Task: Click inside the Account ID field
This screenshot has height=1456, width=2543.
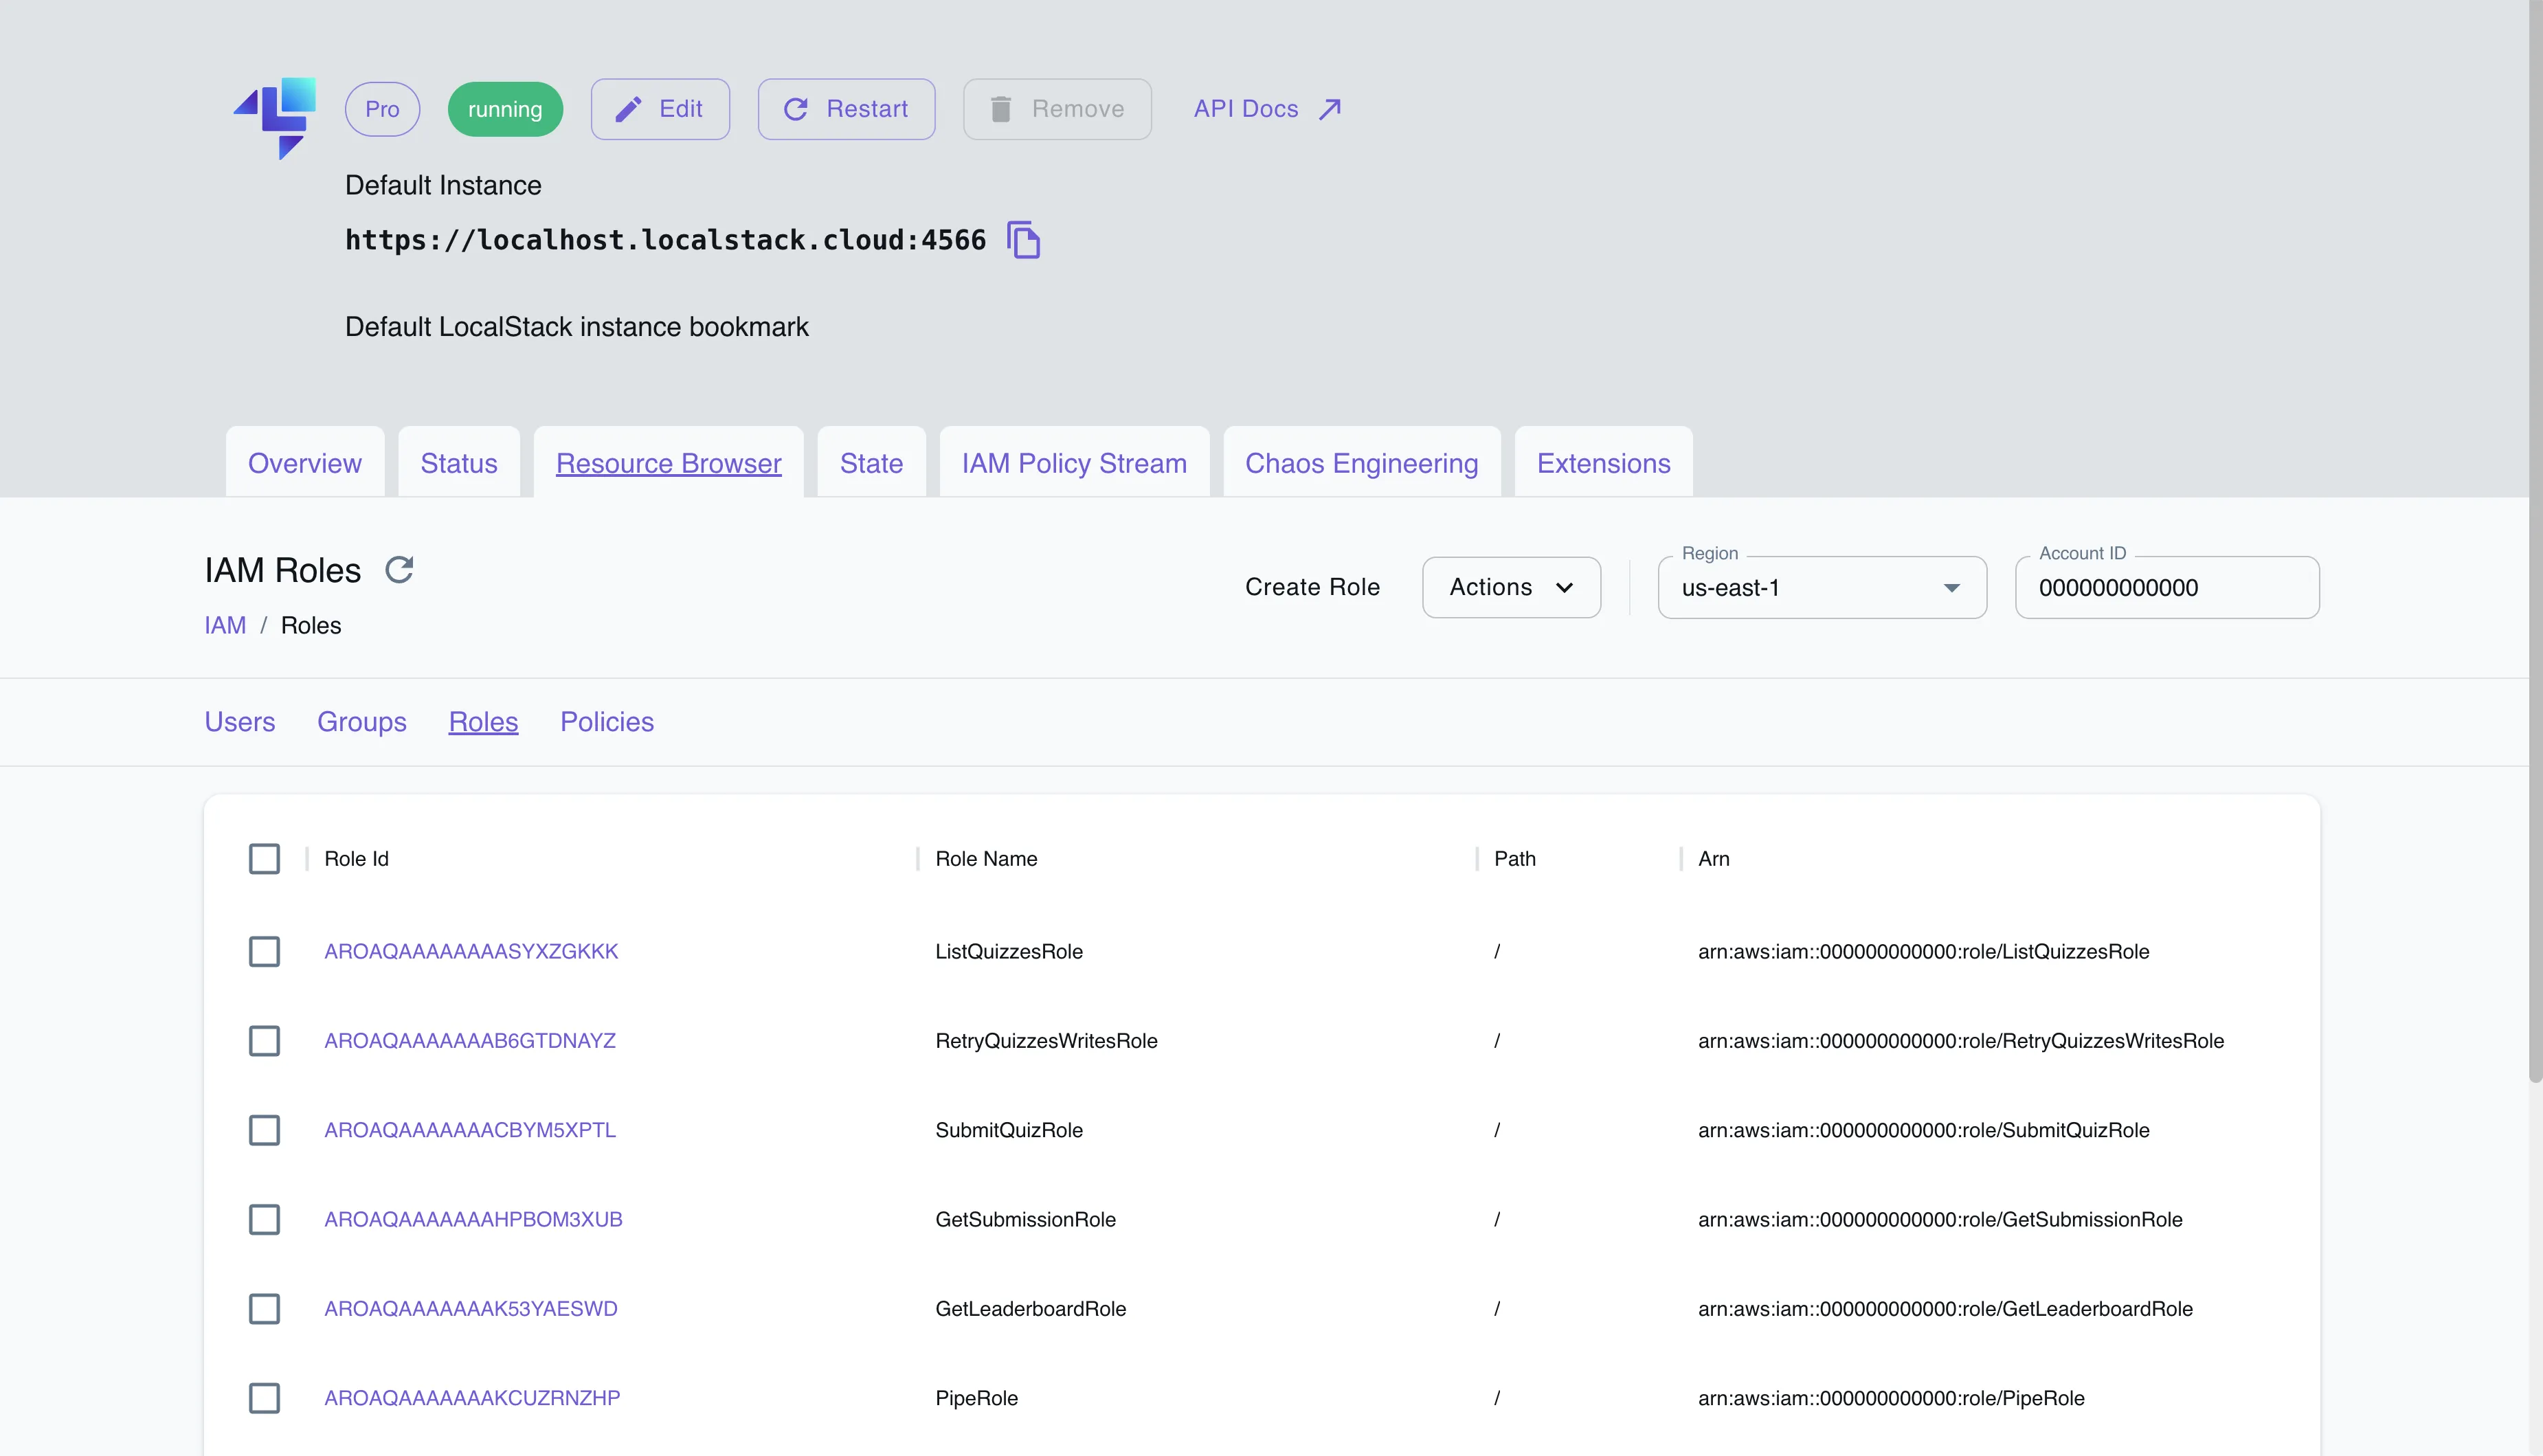Action: (x=2167, y=588)
